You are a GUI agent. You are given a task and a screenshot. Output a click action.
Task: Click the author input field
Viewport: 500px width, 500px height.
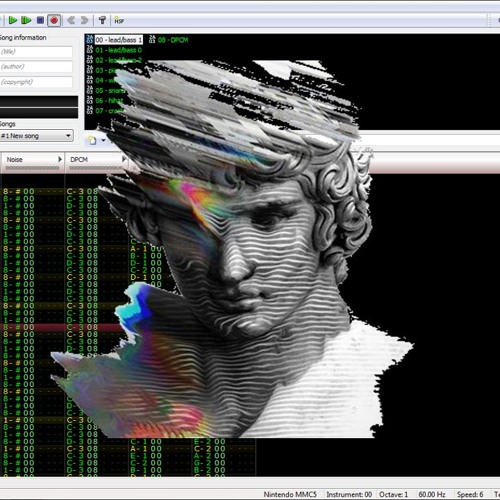click(x=36, y=67)
